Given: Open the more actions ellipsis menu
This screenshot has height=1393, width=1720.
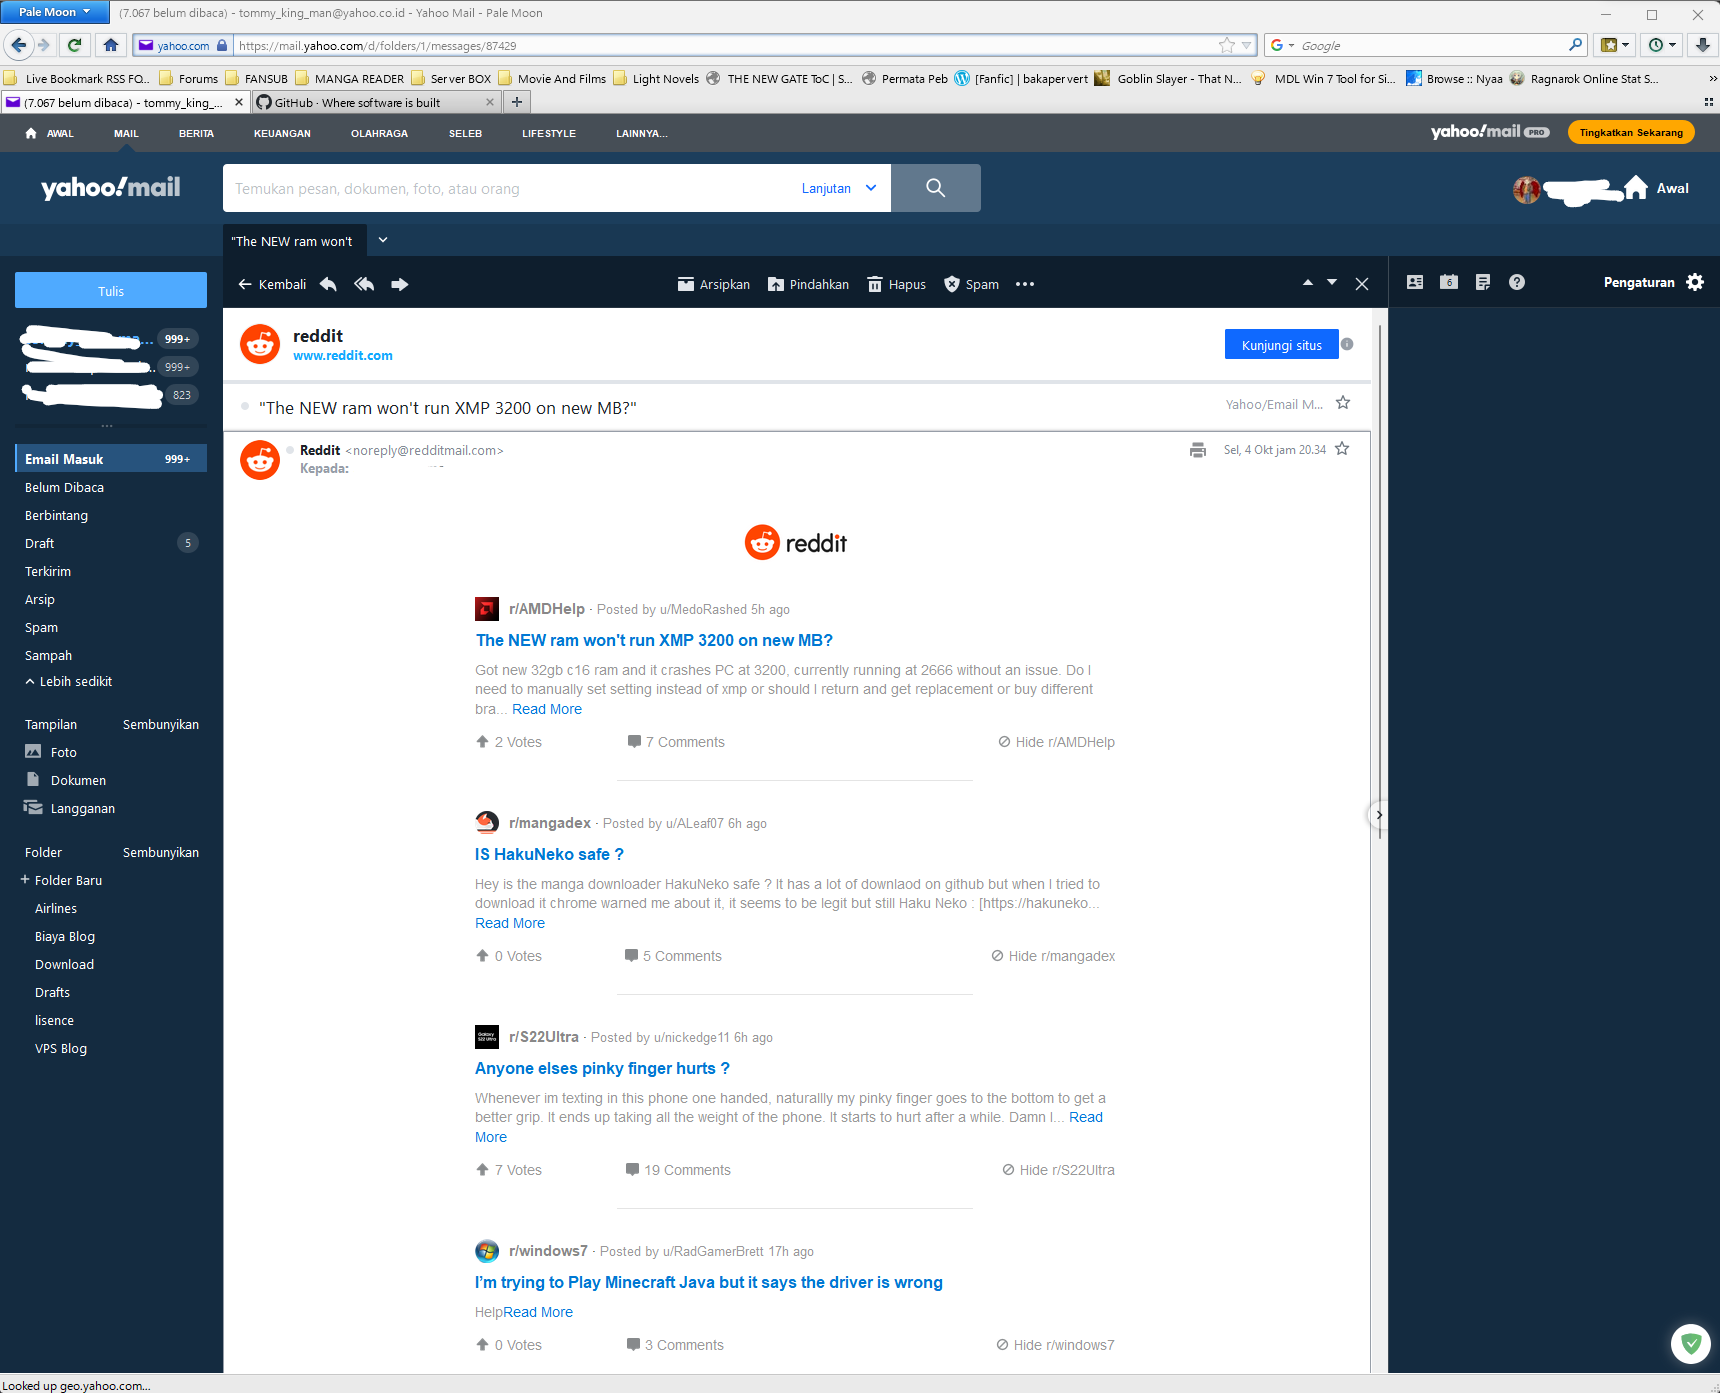Looking at the screenshot, I should tap(1024, 284).
